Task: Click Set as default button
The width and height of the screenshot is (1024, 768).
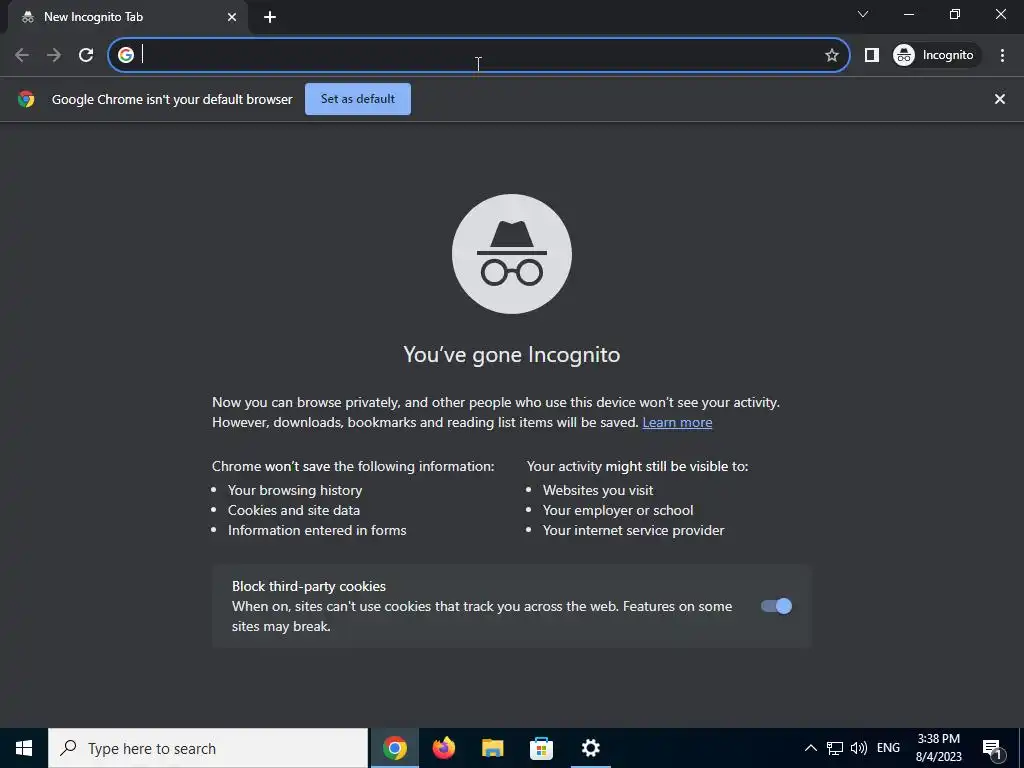Action: 358,99
